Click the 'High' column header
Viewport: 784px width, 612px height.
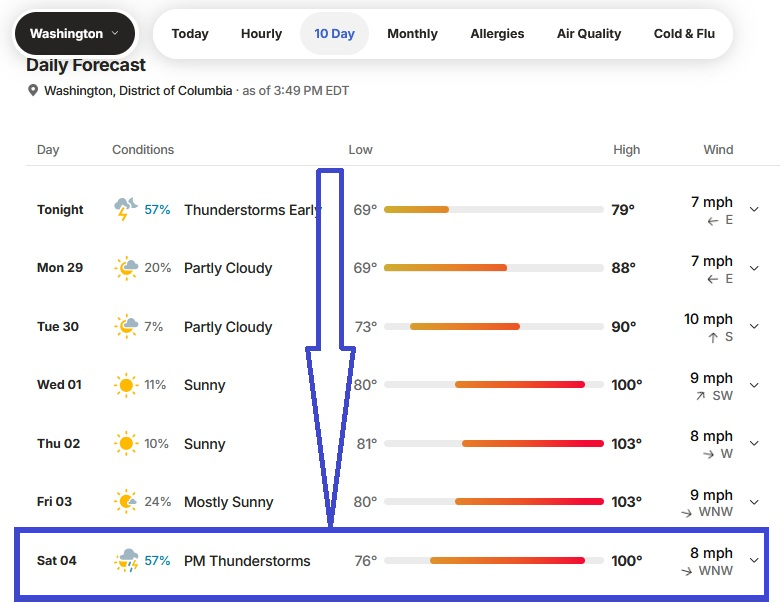[x=626, y=150]
